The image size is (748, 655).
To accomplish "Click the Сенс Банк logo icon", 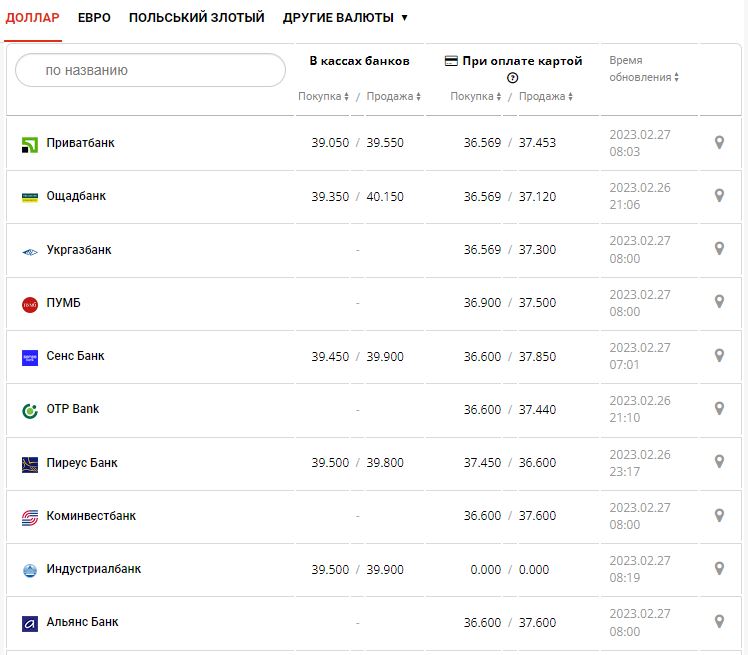I will click(x=30, y=357).
